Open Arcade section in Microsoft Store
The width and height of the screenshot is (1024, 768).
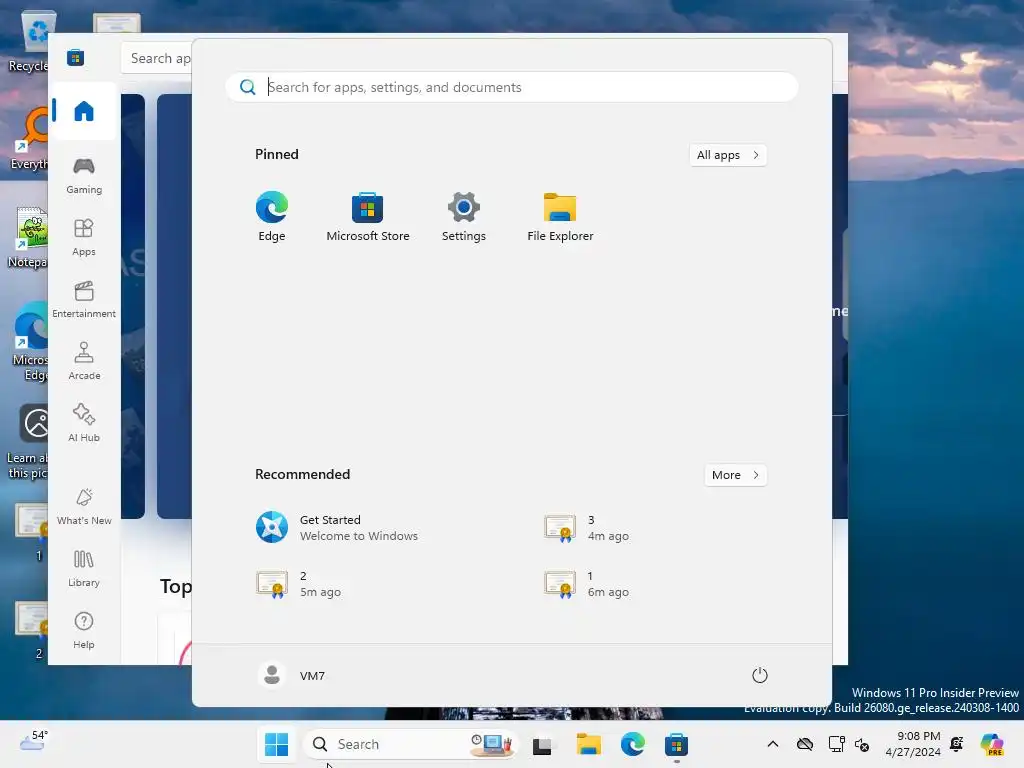pyautogui.click(x=84, y=362)
